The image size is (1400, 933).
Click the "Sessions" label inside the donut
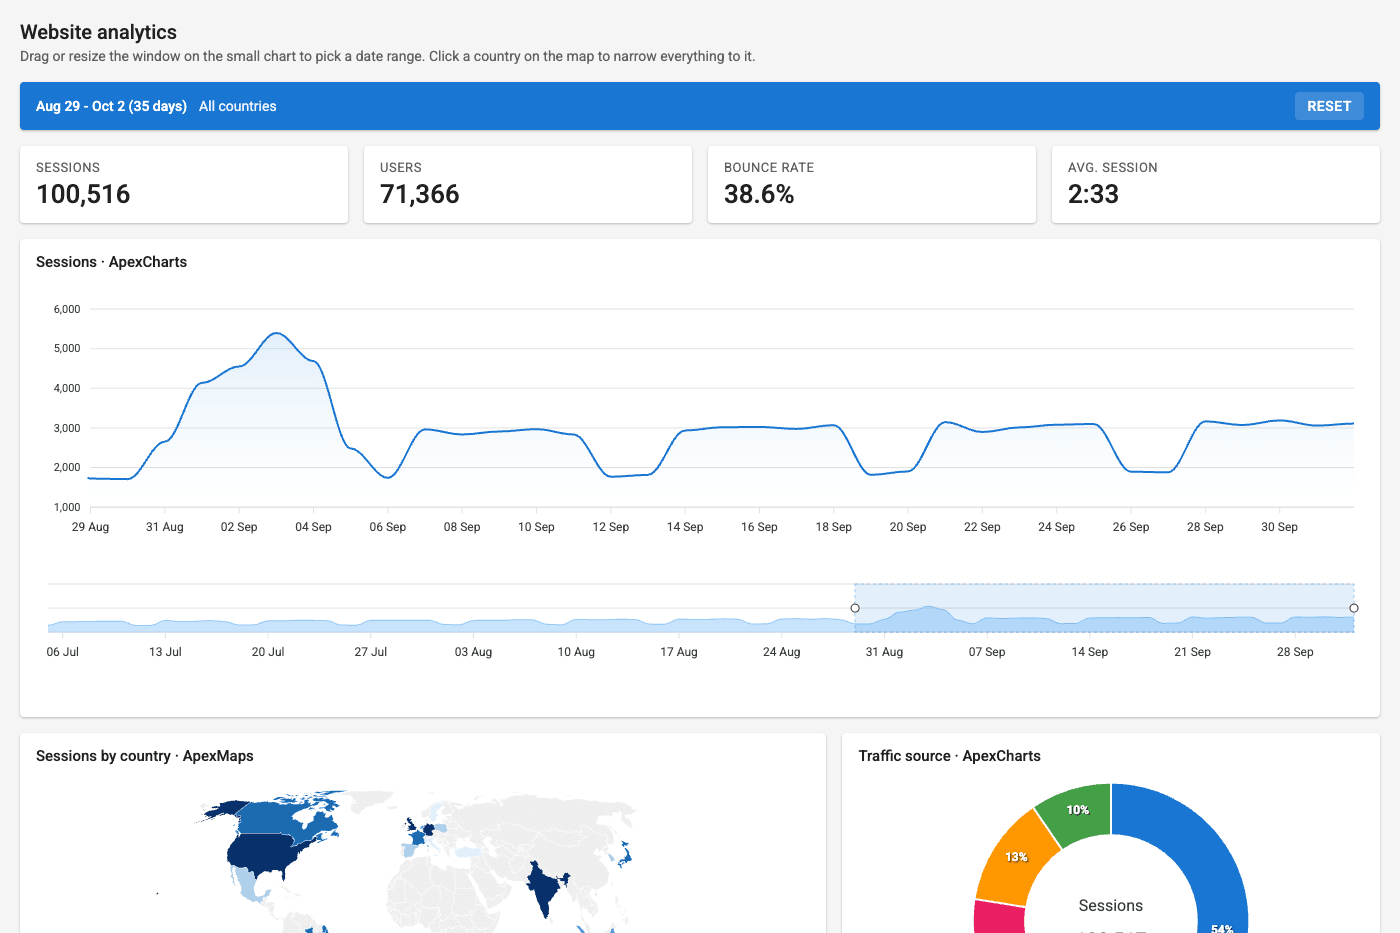click(1111, 906)
